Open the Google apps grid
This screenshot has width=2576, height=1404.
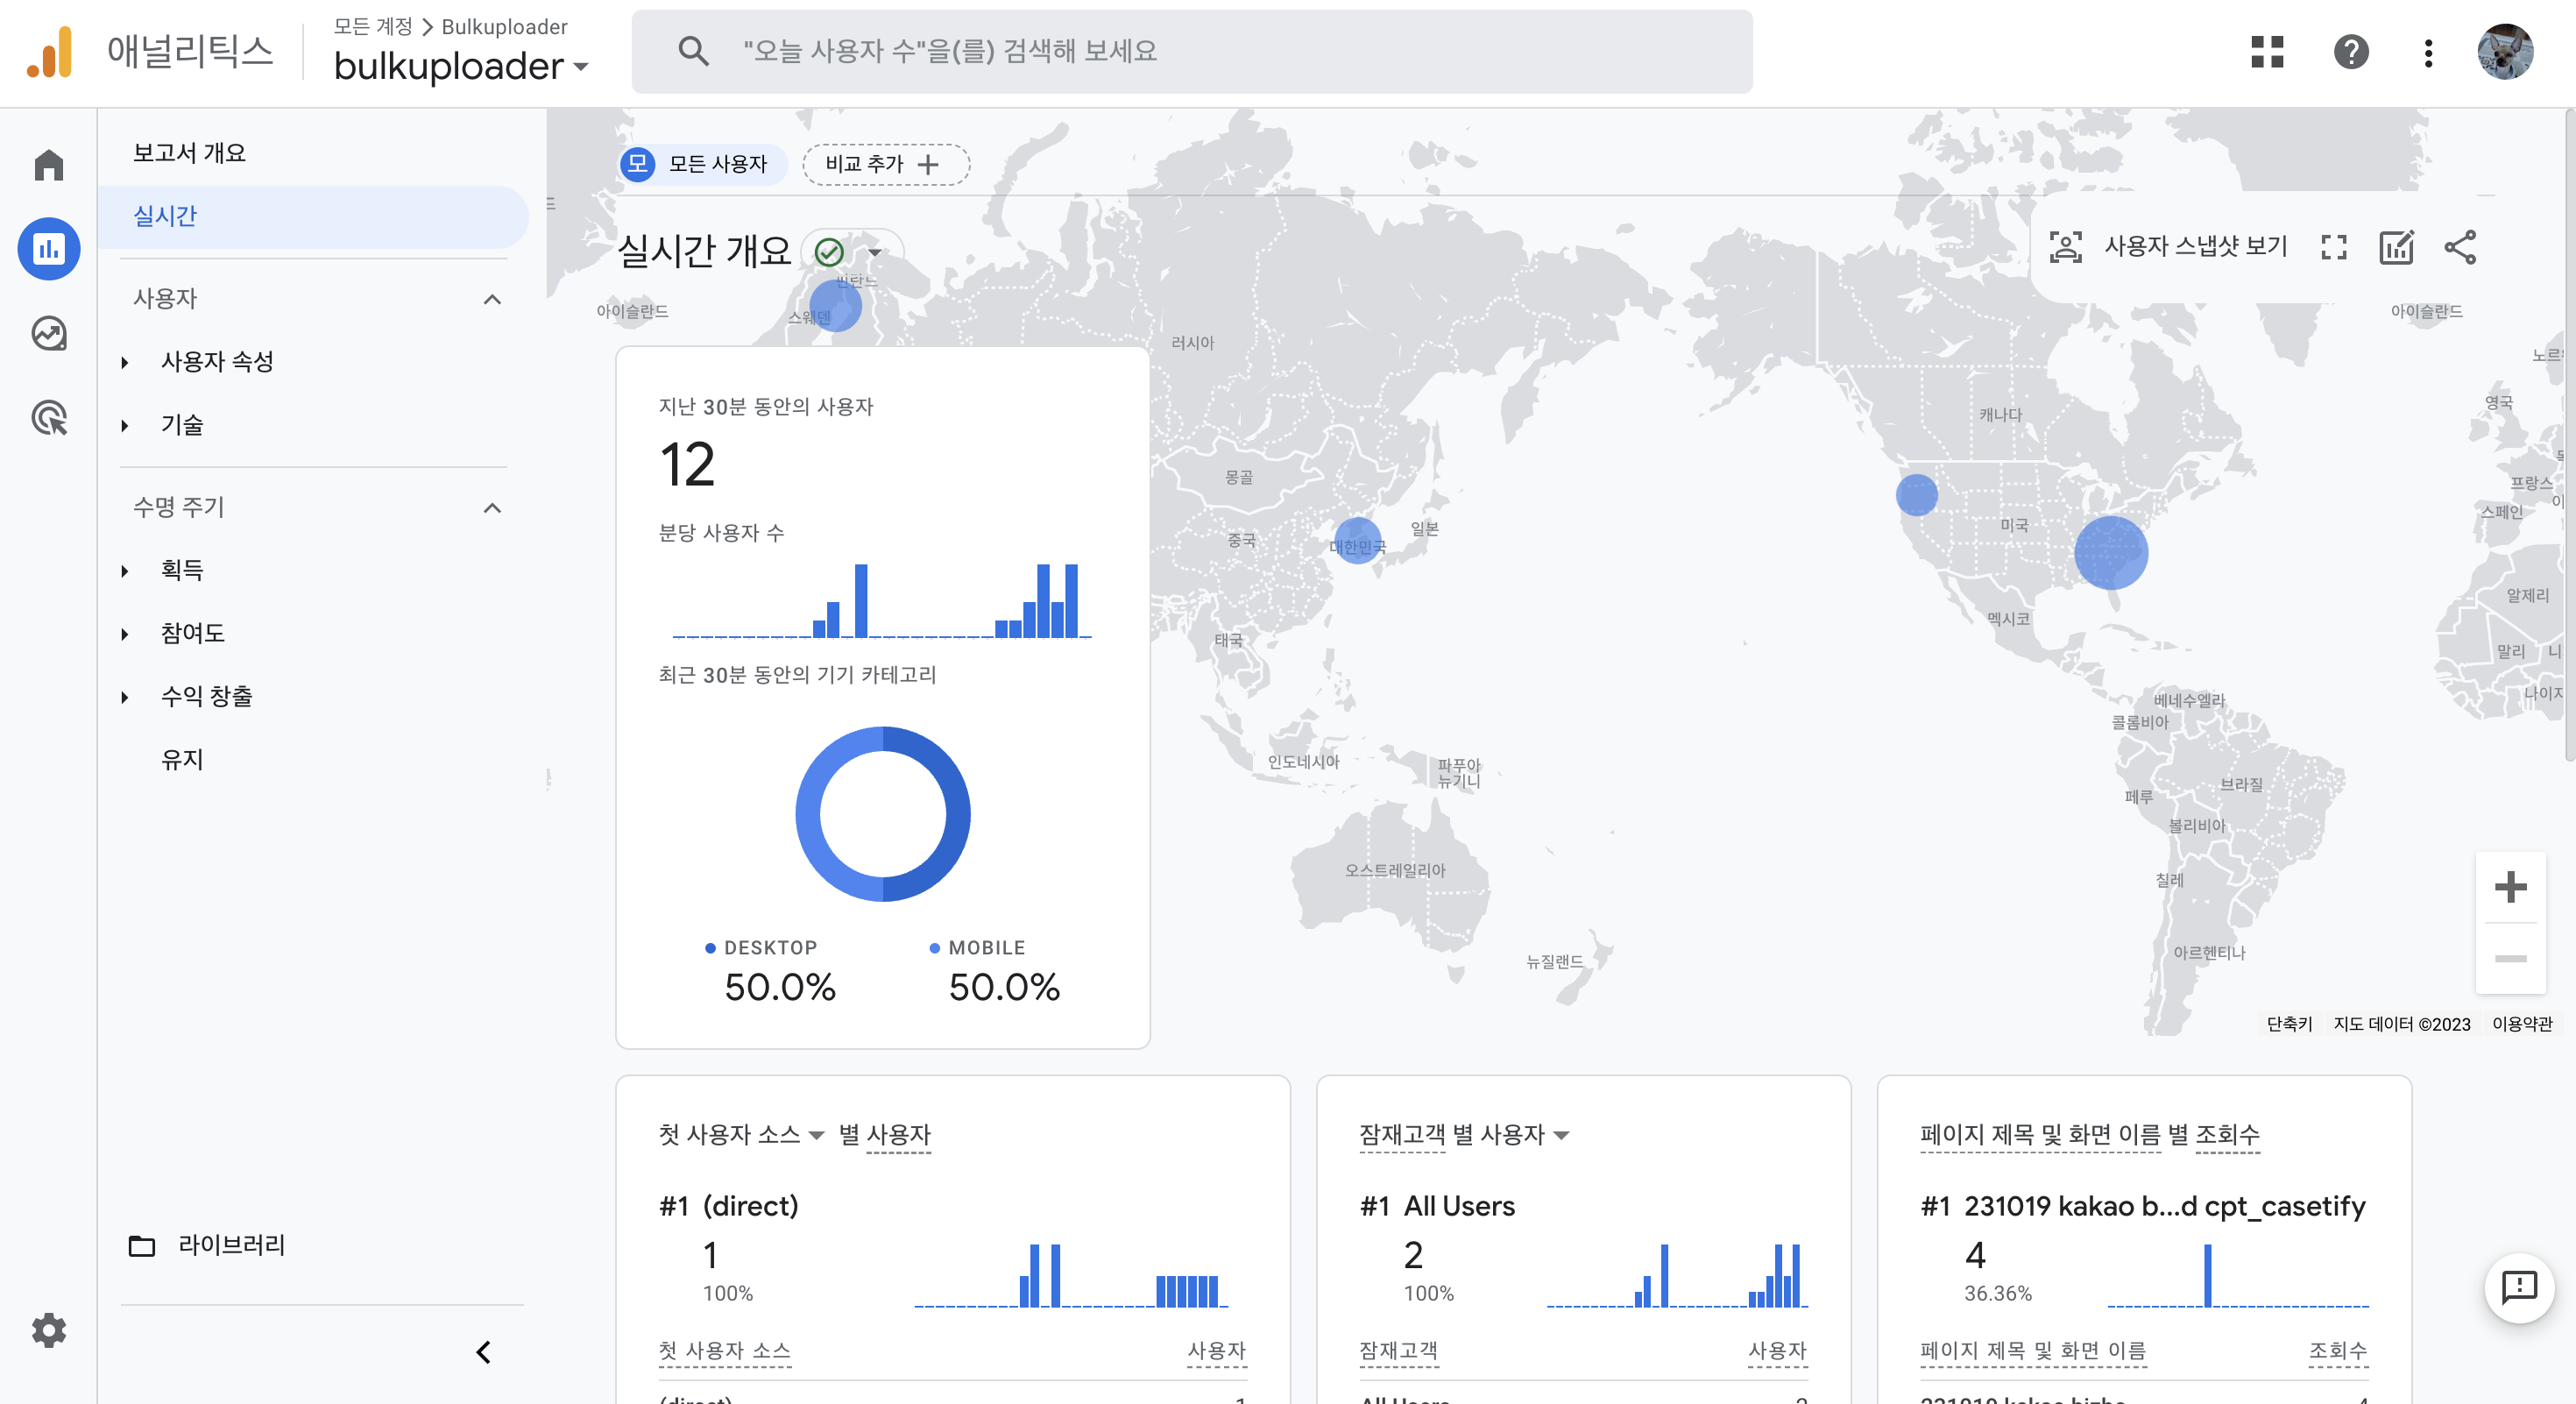pyautogui.click(x=2266, y=52)
